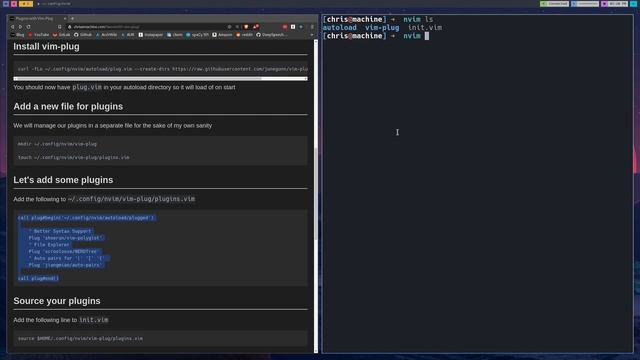Open the ArchWiki bookmark
640x360 pixels.
point(107,35)
